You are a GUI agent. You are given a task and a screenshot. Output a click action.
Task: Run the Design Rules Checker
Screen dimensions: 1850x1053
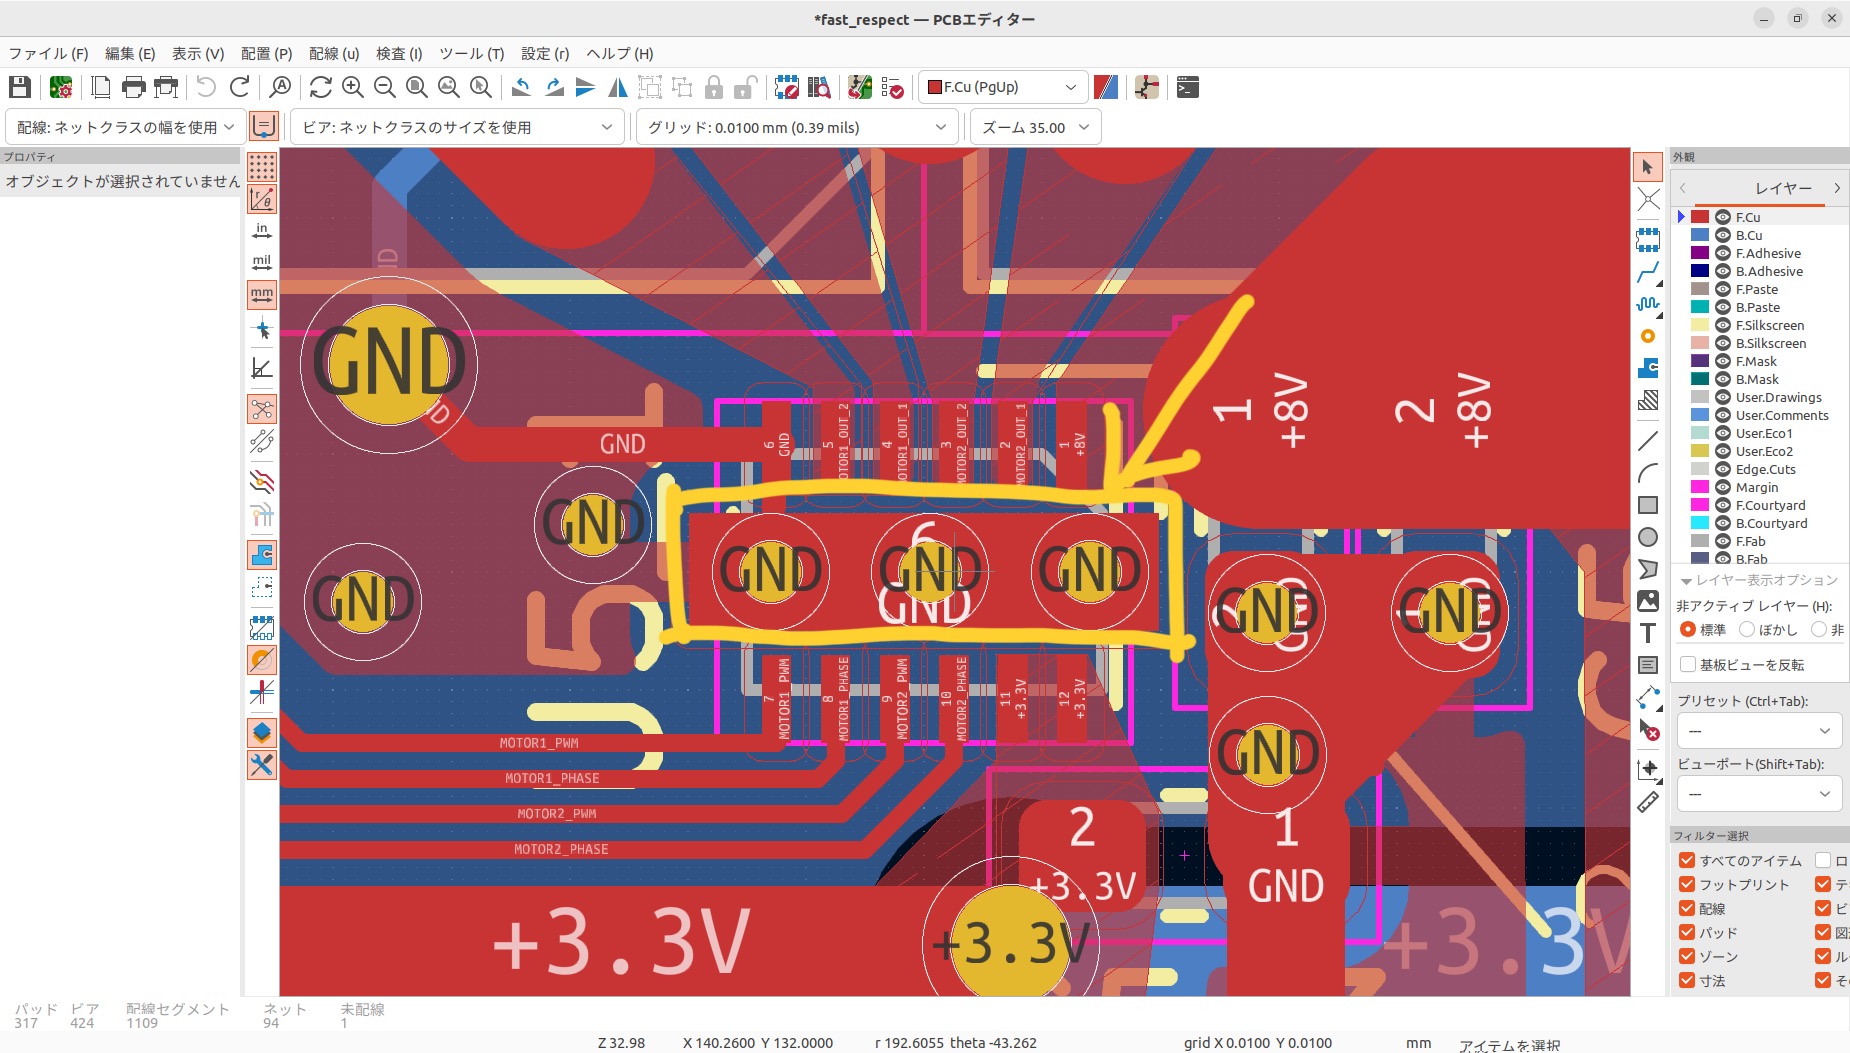892,88
